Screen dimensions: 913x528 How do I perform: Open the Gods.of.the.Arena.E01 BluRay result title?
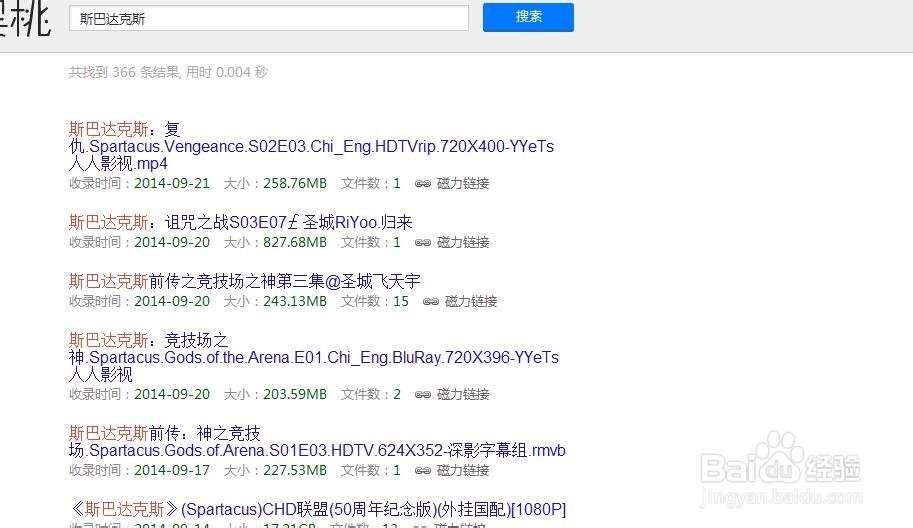point(314,357)
